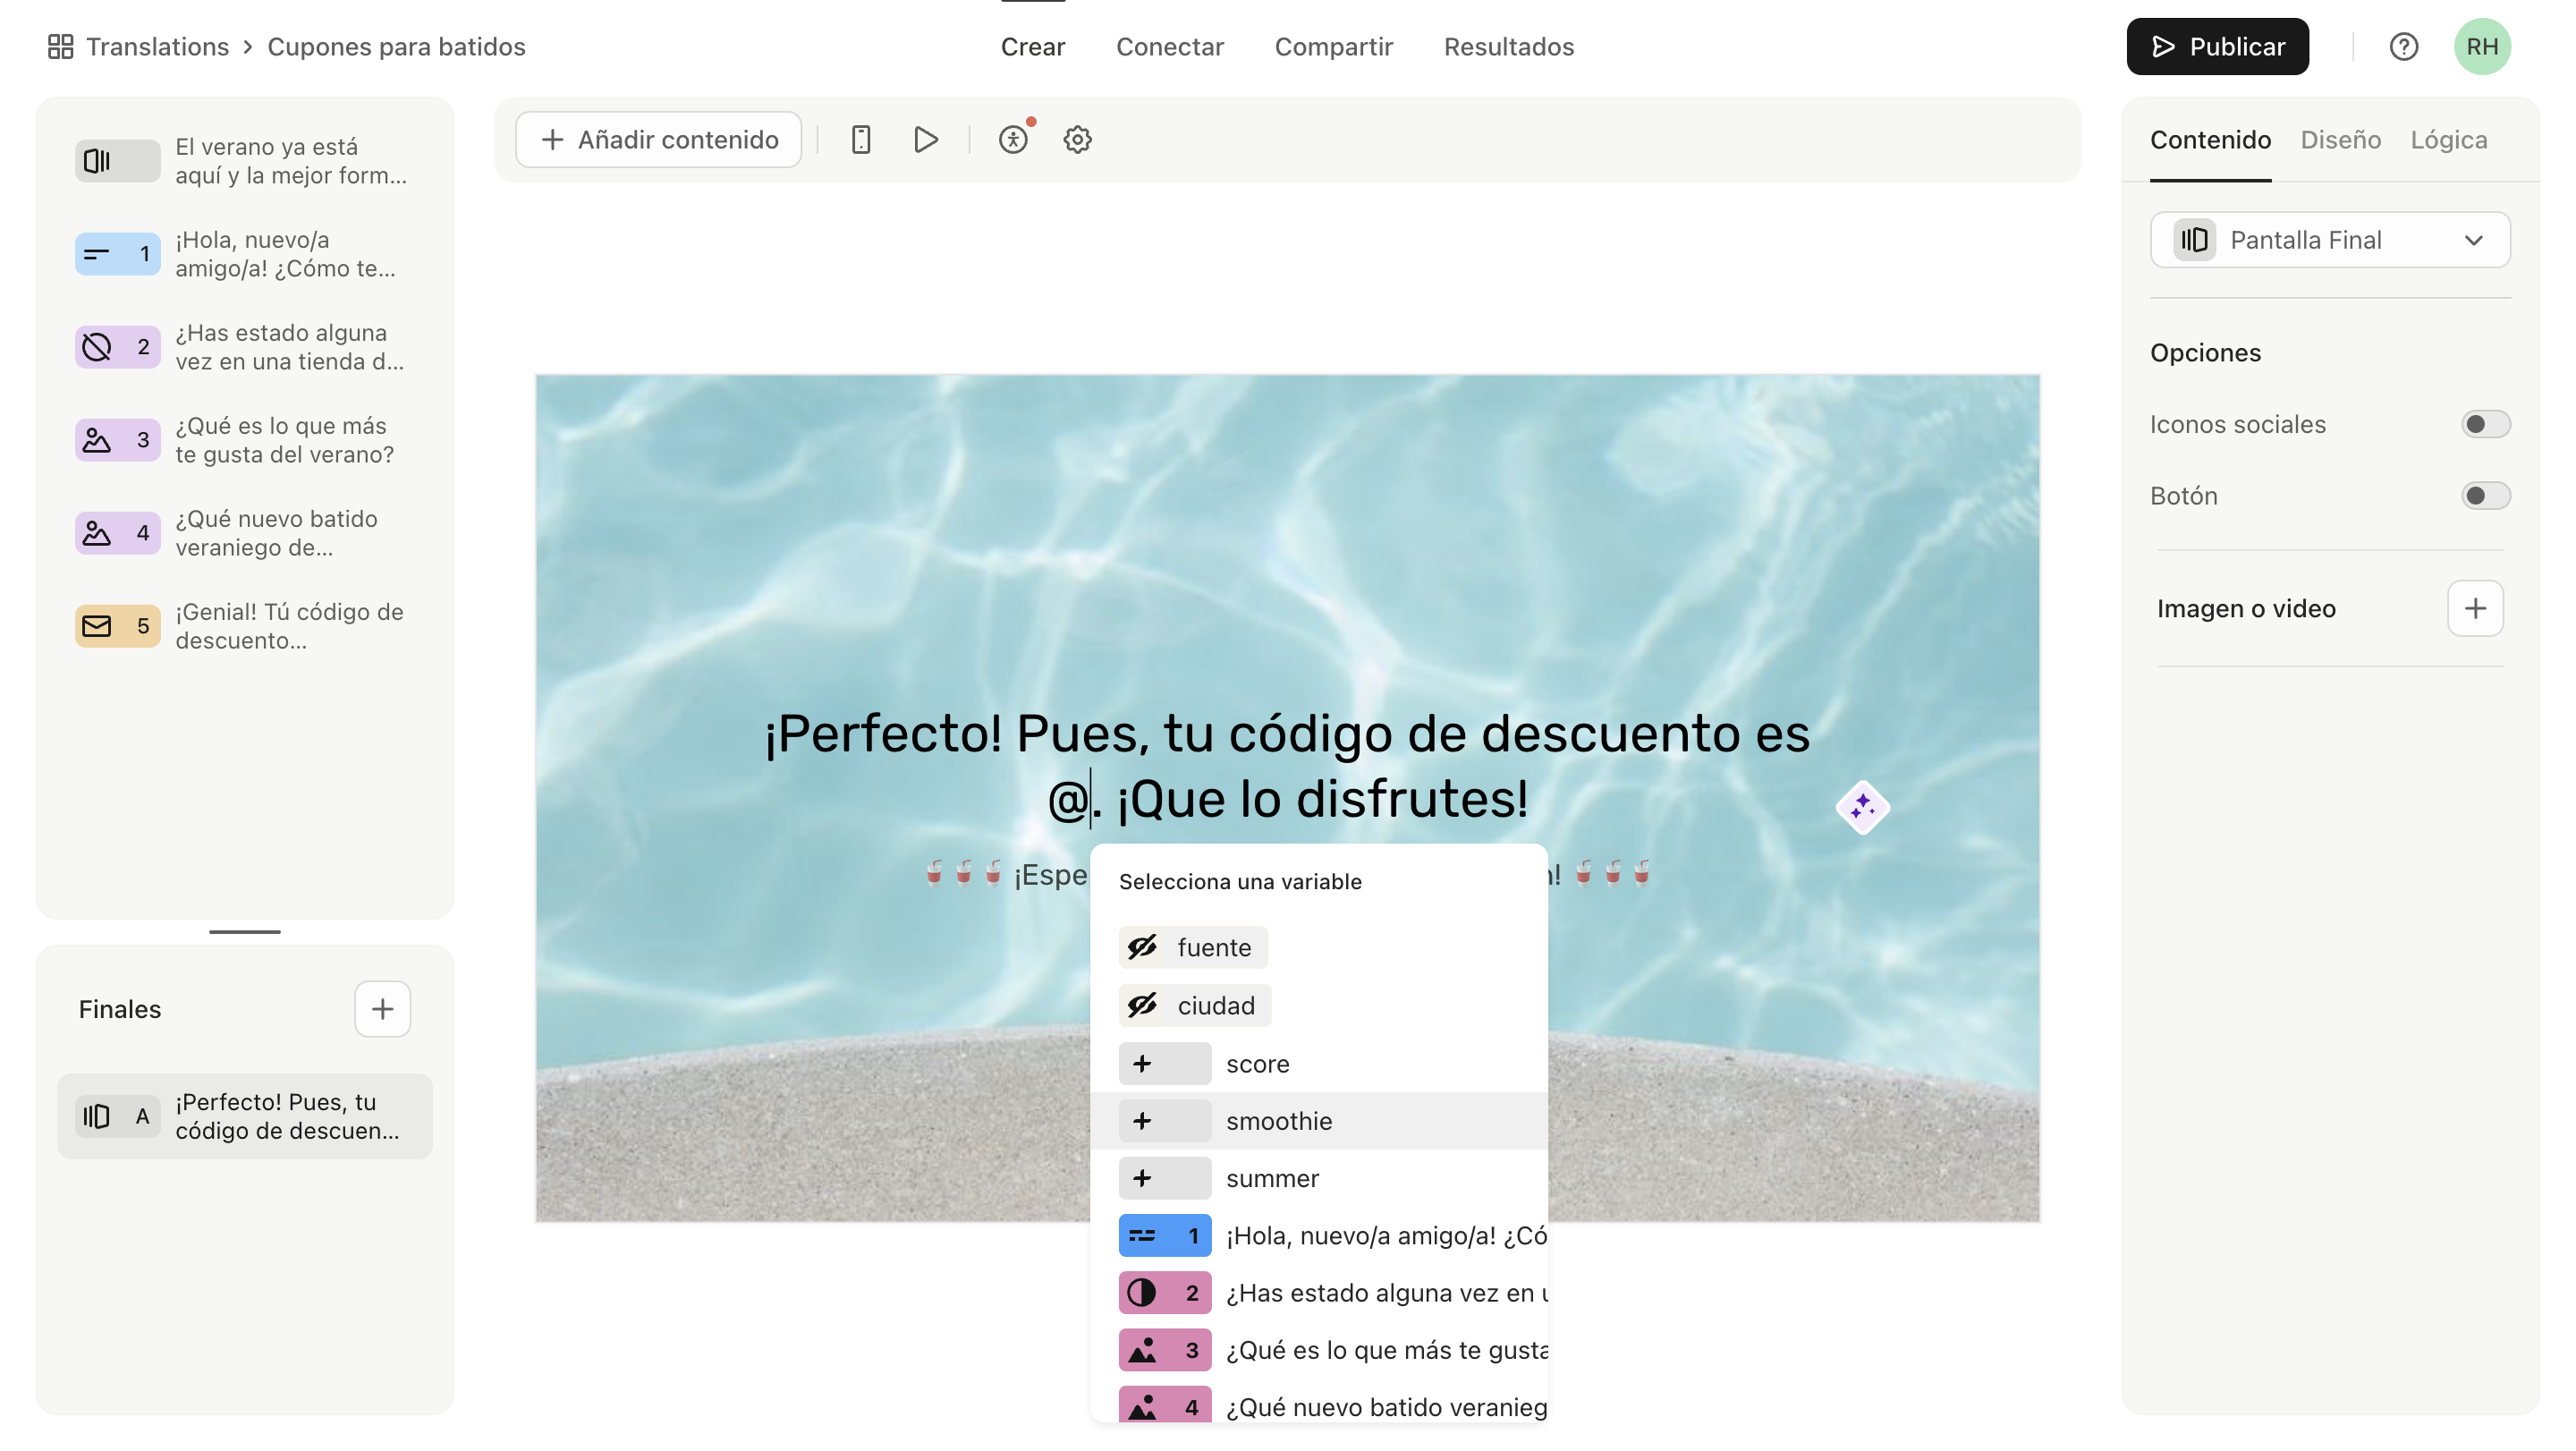Image resolution: width=2576 pixels, height=1451 pixels.
Task: Toggle the Iconos sociales switch
Action: coord(2485,424)
